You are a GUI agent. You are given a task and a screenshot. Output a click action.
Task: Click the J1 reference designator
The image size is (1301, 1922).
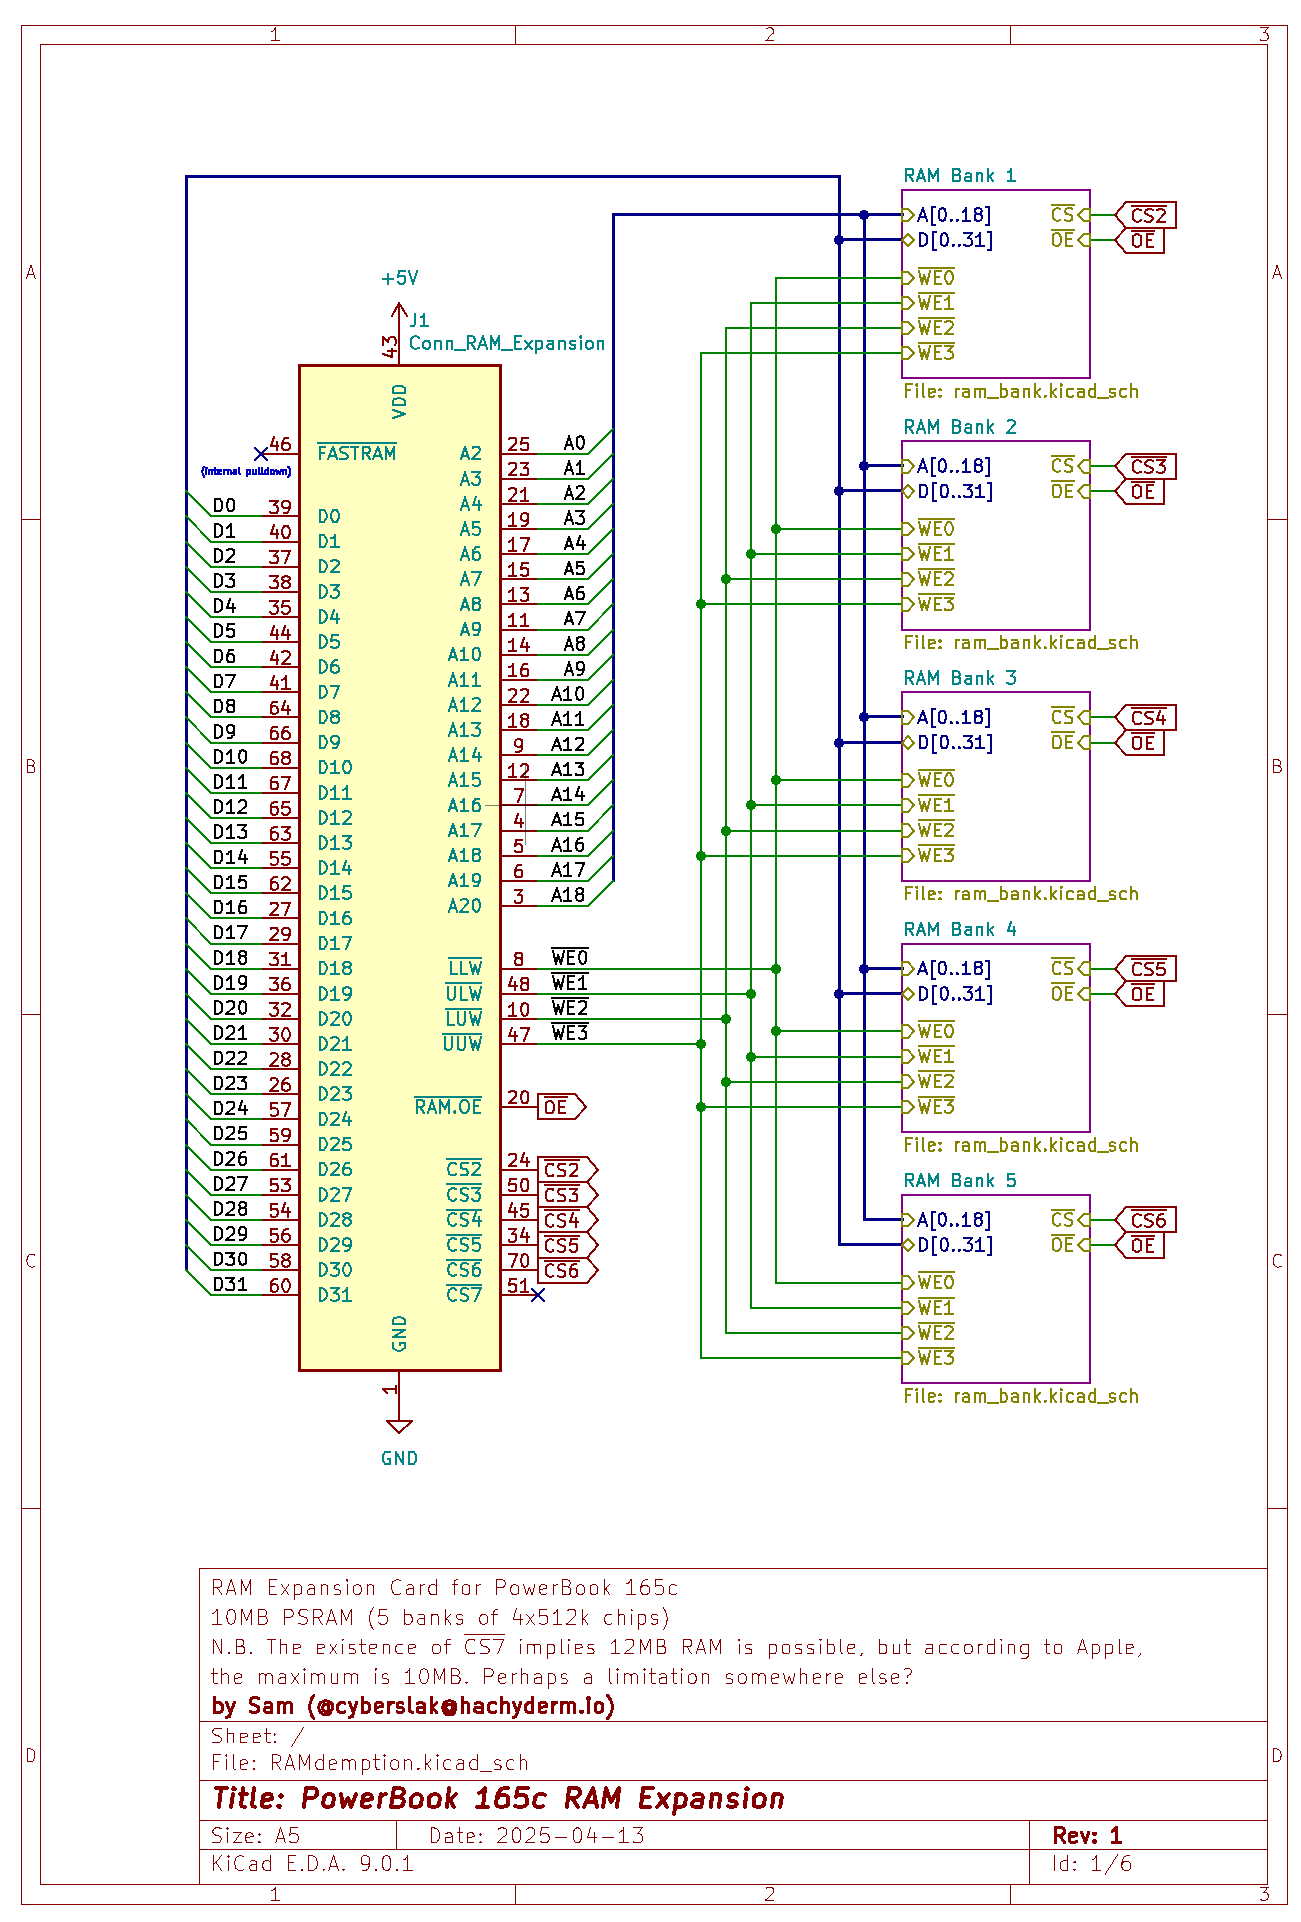(x=420, y=320)
